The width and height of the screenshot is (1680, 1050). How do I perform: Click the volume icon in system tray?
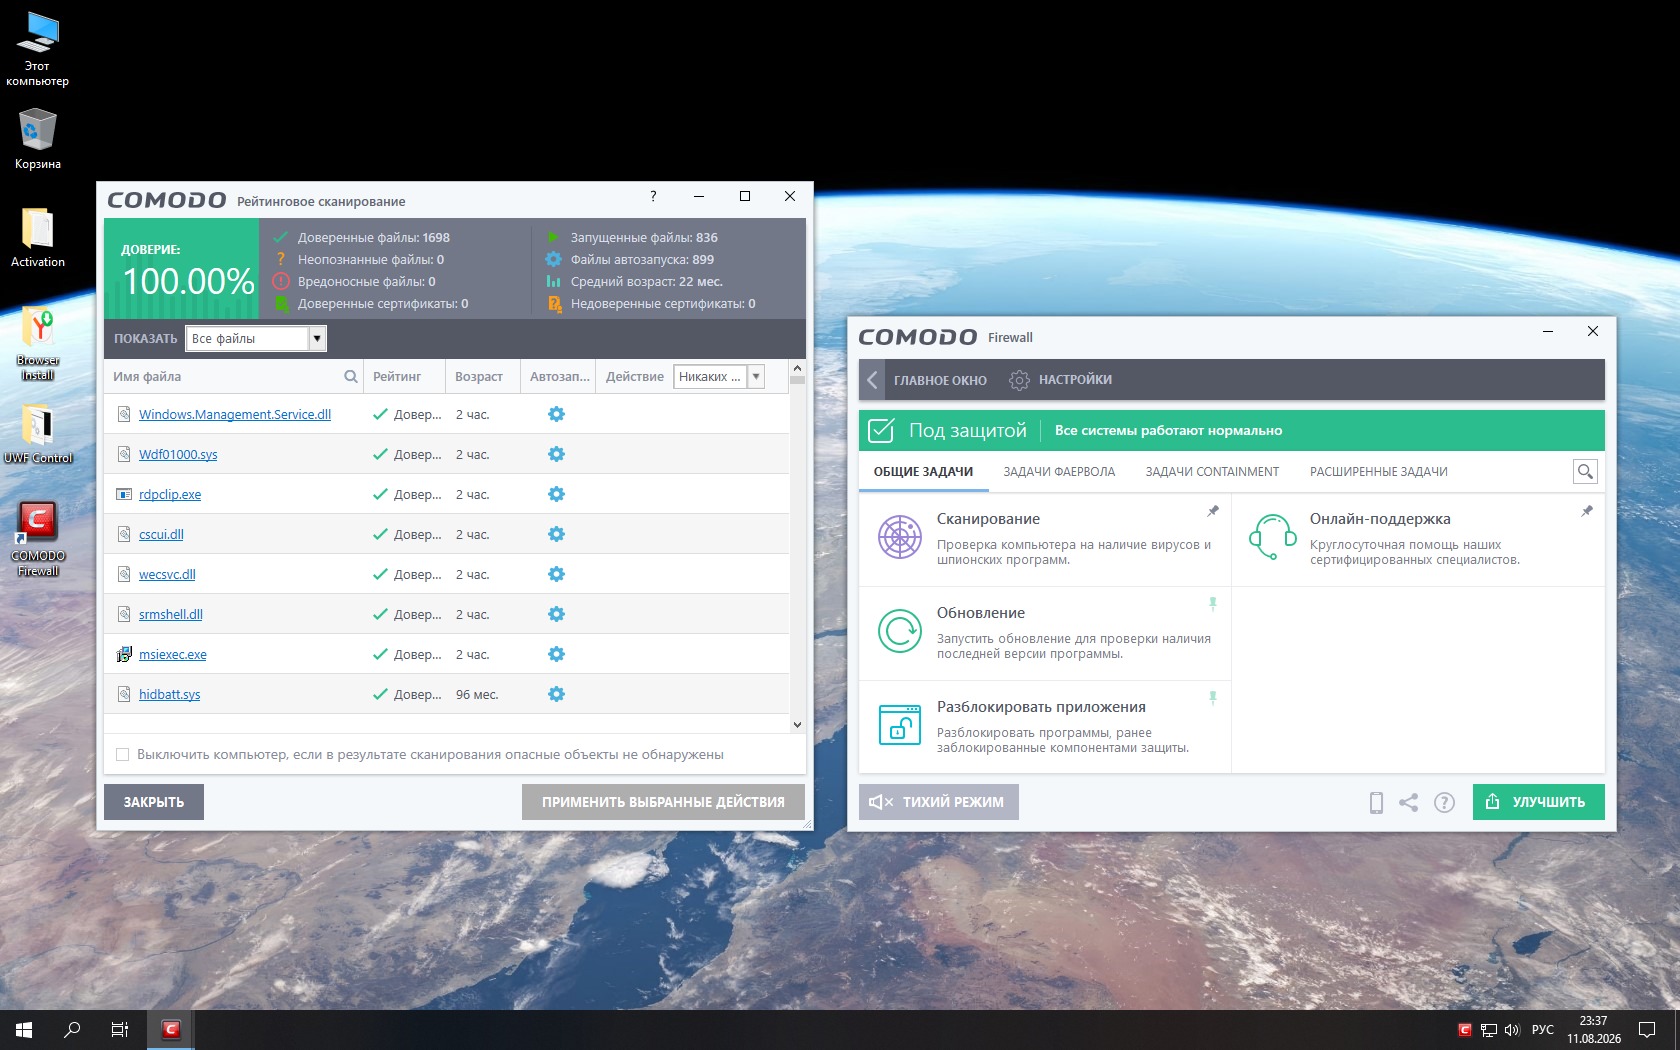pyautogui.click(x=1512, y=1030)
